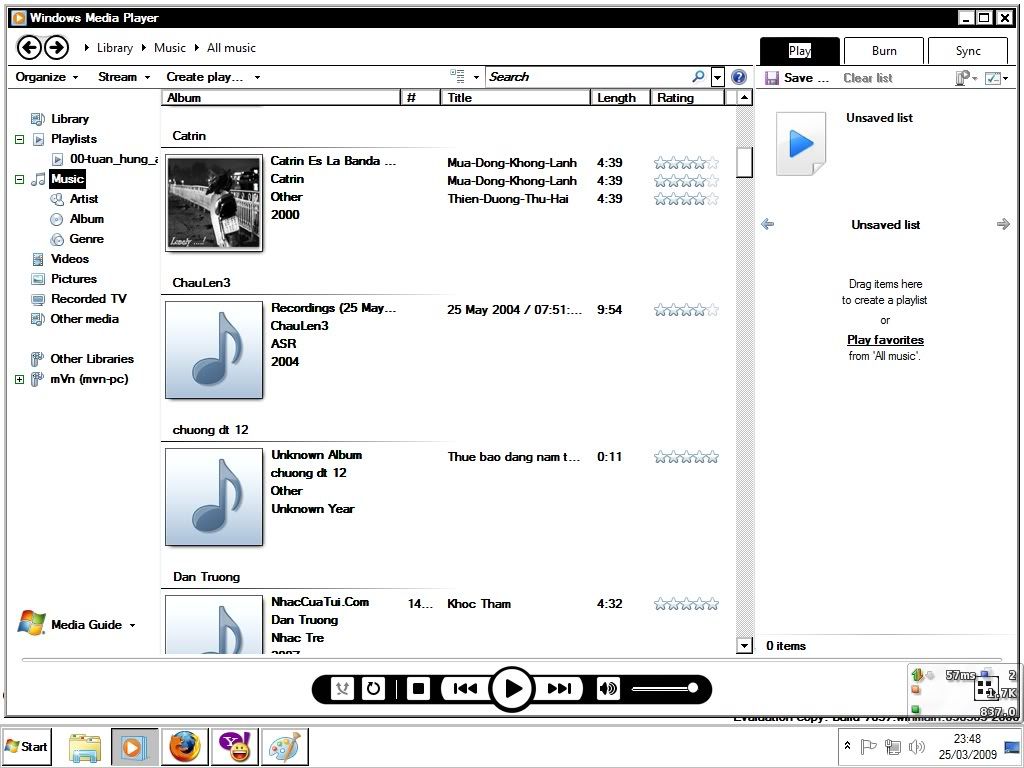This screenshot has height=768, width=1024.
Task: Open the Organize dropdown menu
Action: point(46,77)
